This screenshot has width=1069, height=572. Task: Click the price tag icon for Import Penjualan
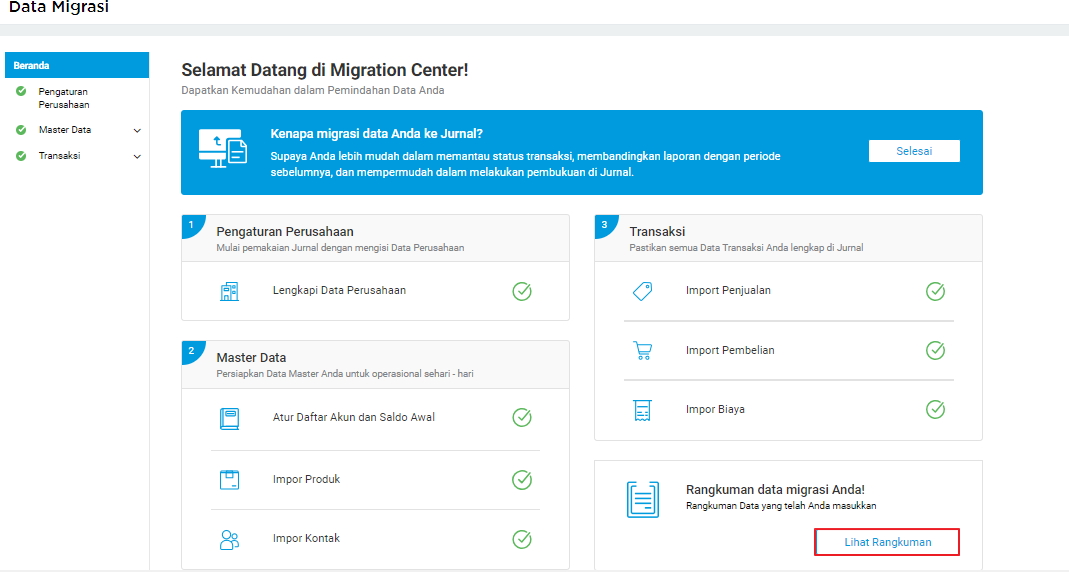click(x=642, y=291)
